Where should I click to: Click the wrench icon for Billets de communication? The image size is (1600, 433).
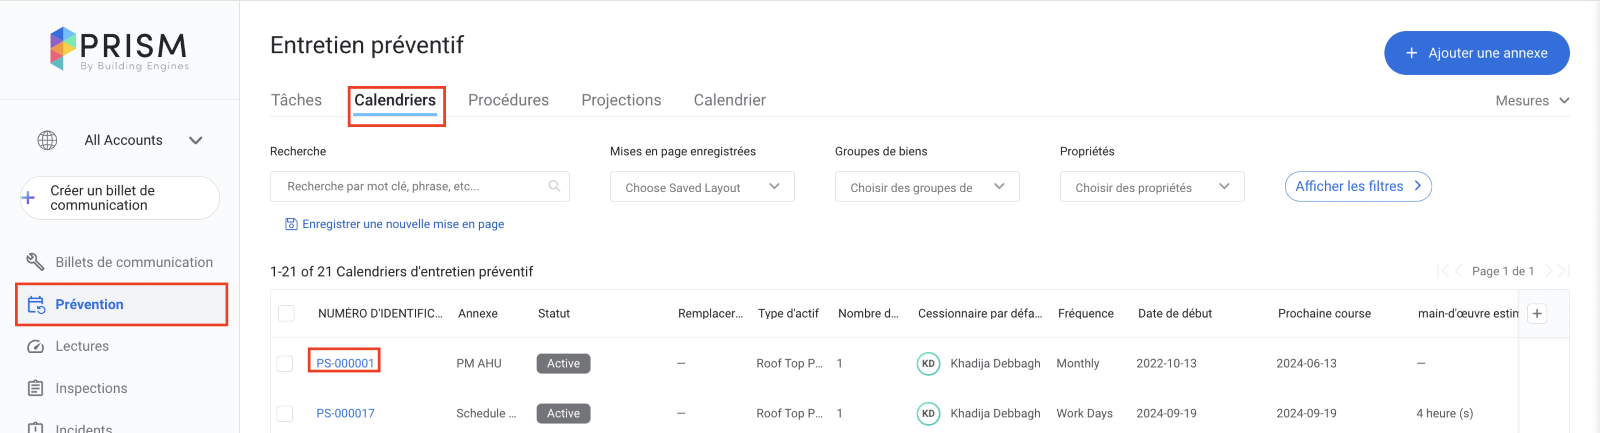pyautogui.click(x=35, y=262)
